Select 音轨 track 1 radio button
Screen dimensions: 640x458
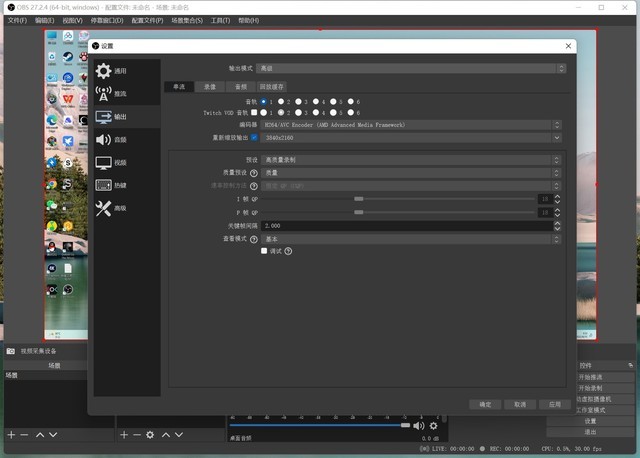point(264,102)
